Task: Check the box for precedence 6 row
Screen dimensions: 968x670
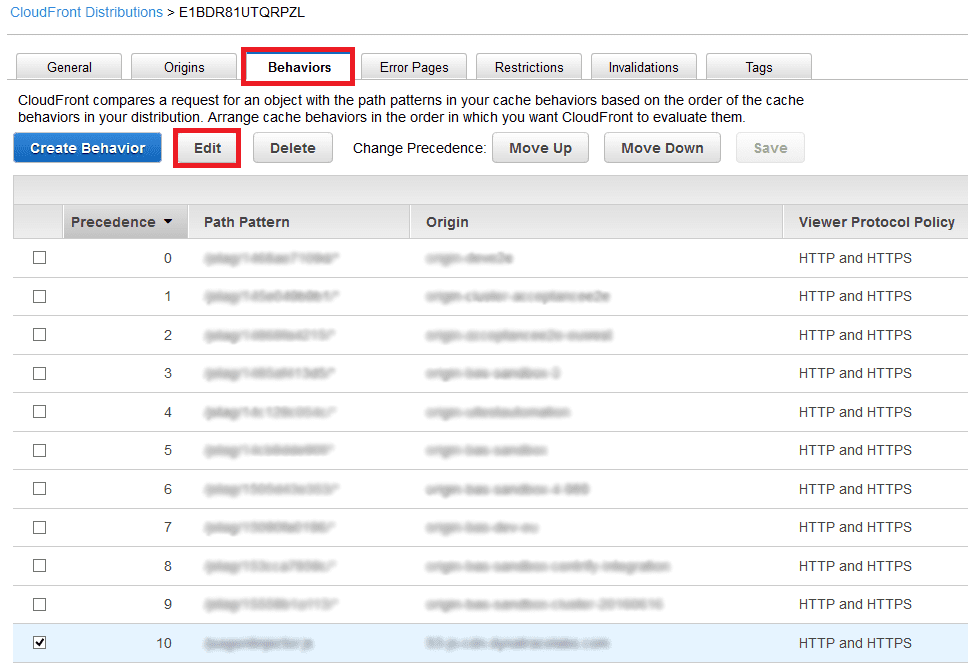Action: click(x=40, y=488)
